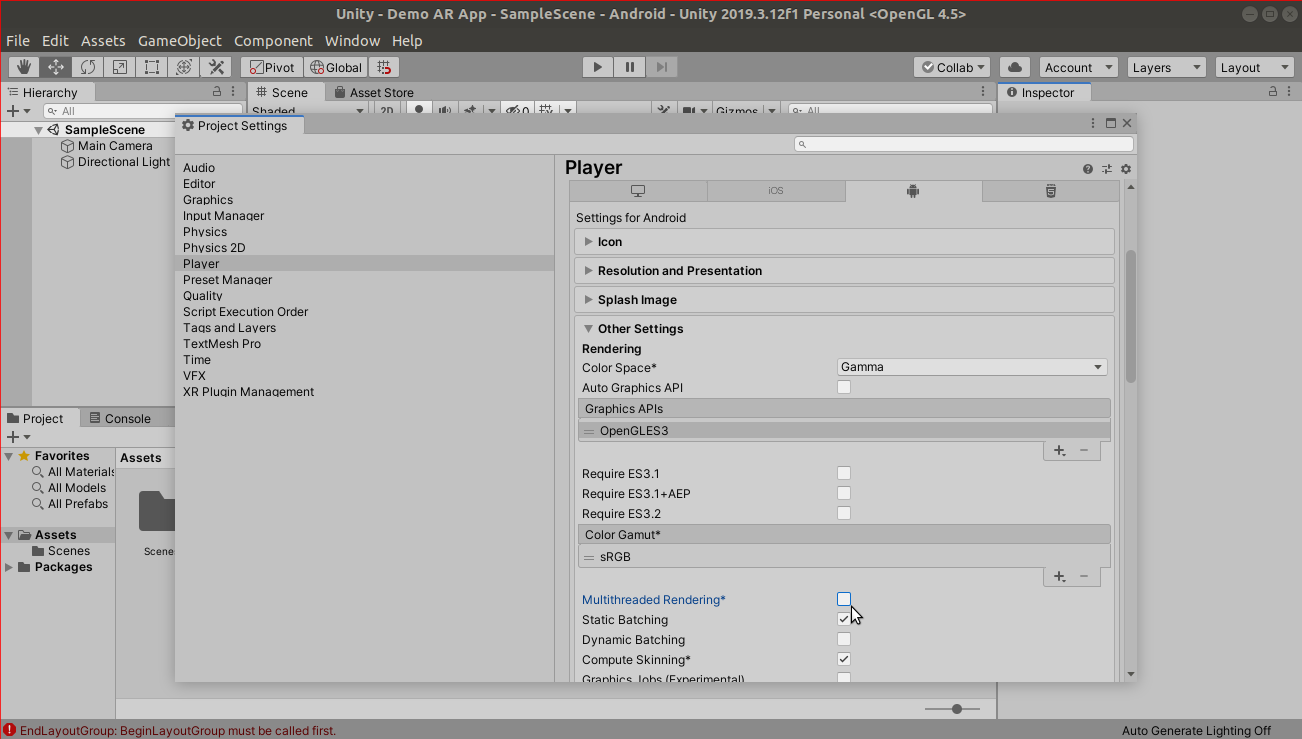This screenshot has width=1302, height=739.
Task: Select the Hand tool
Action: (x=24, y=67)
